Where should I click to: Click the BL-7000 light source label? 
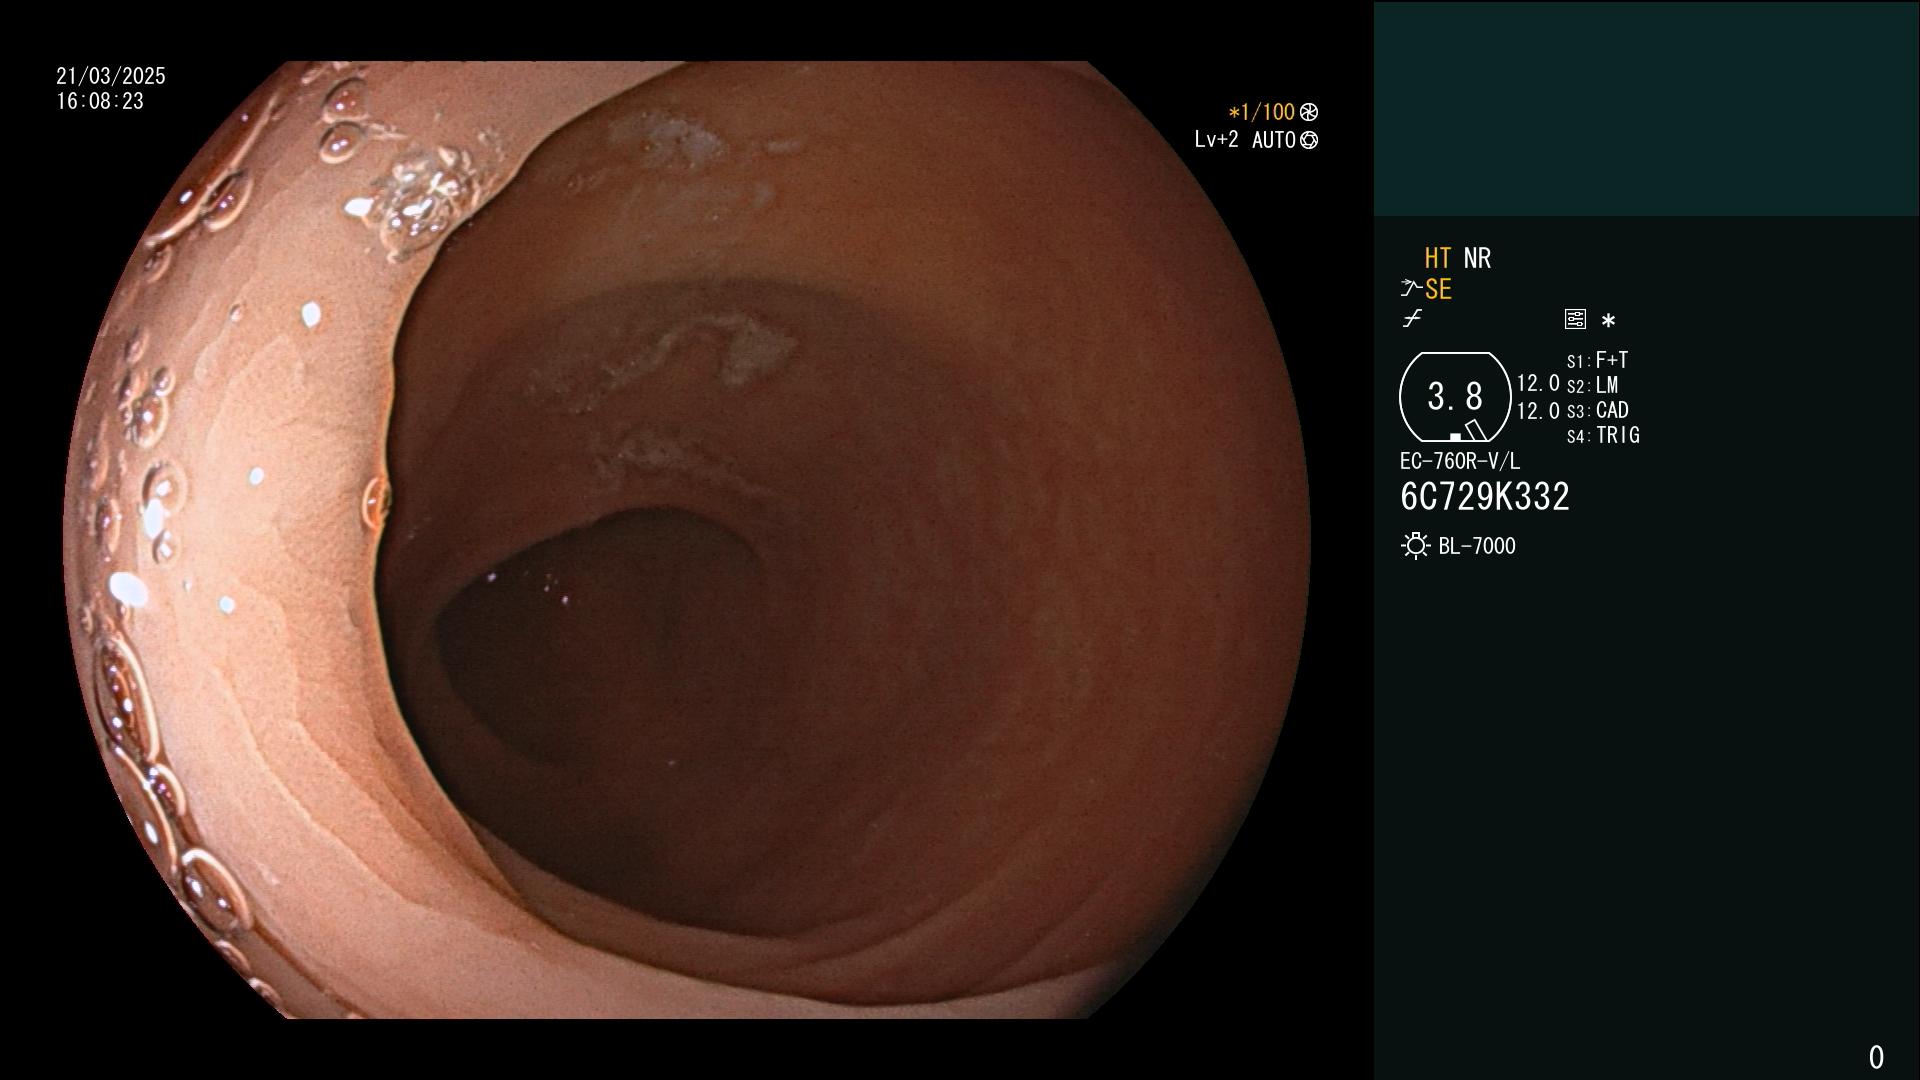pos(1476,546)
